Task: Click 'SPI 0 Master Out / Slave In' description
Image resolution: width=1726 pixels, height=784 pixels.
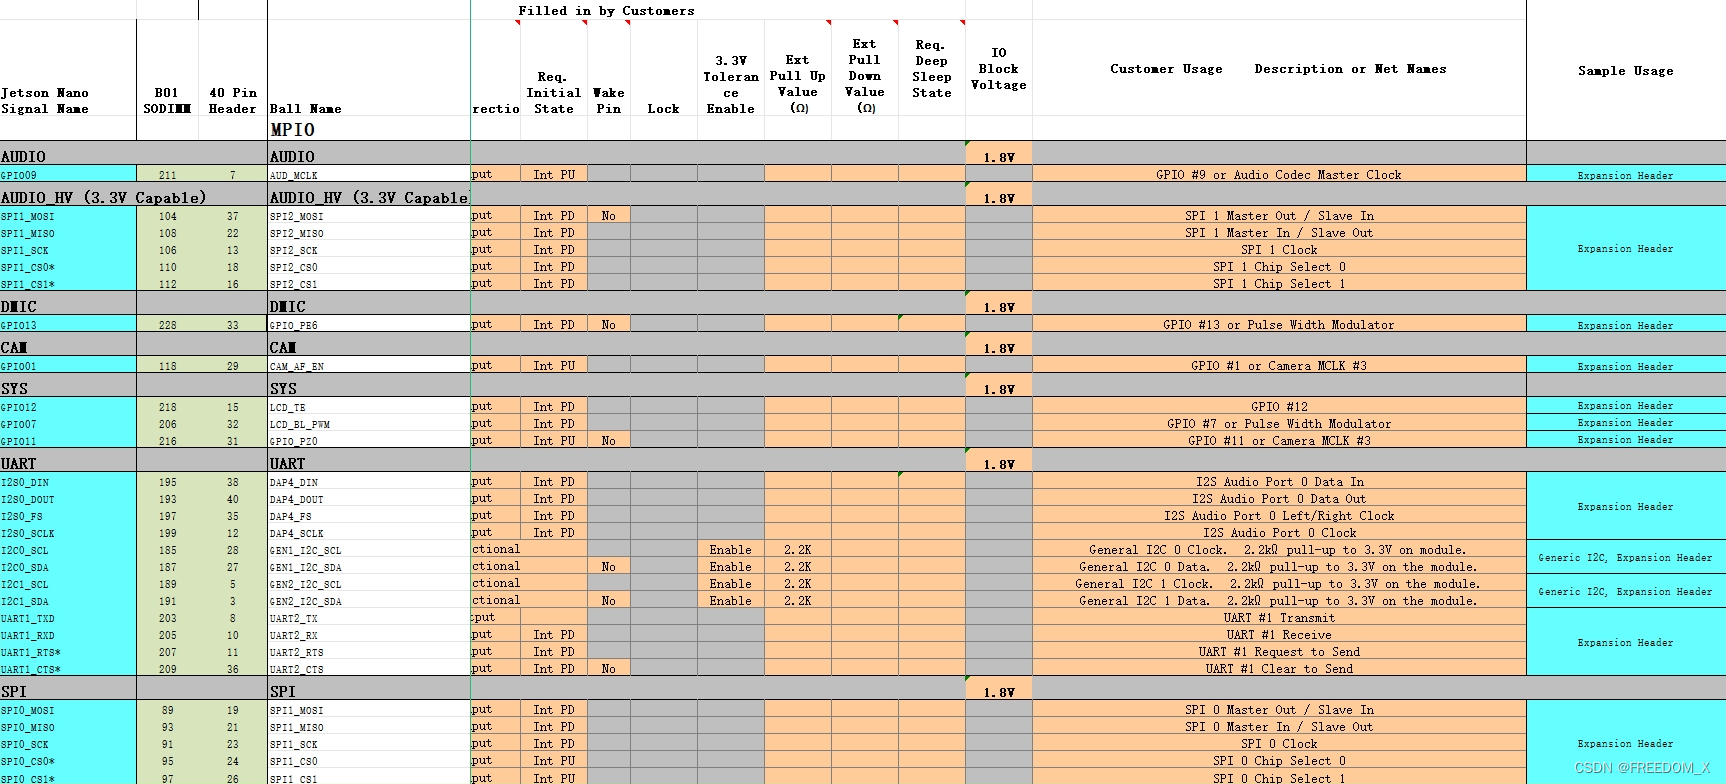Action: point(1279,709)
